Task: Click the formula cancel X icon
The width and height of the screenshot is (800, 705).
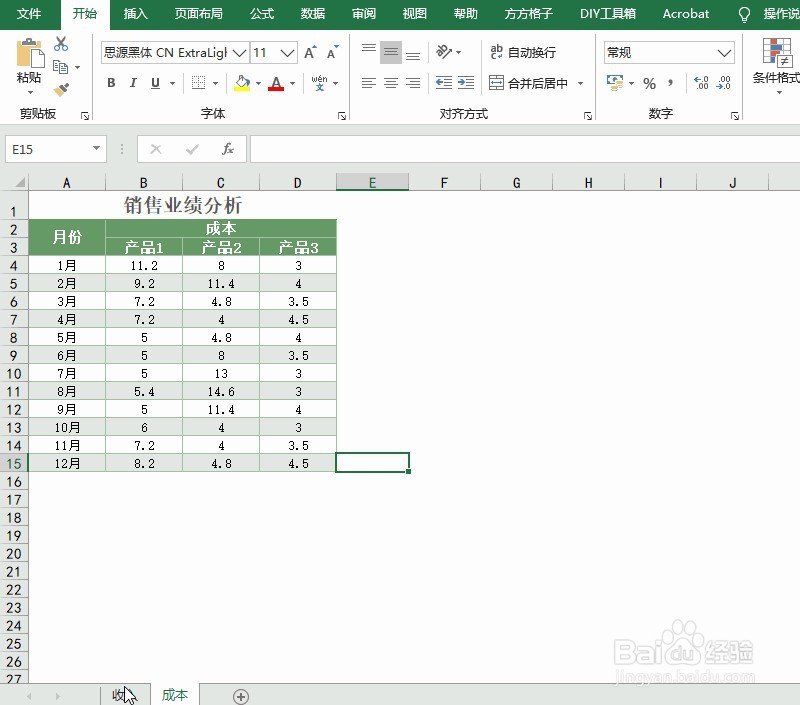Action: [156, 149]
